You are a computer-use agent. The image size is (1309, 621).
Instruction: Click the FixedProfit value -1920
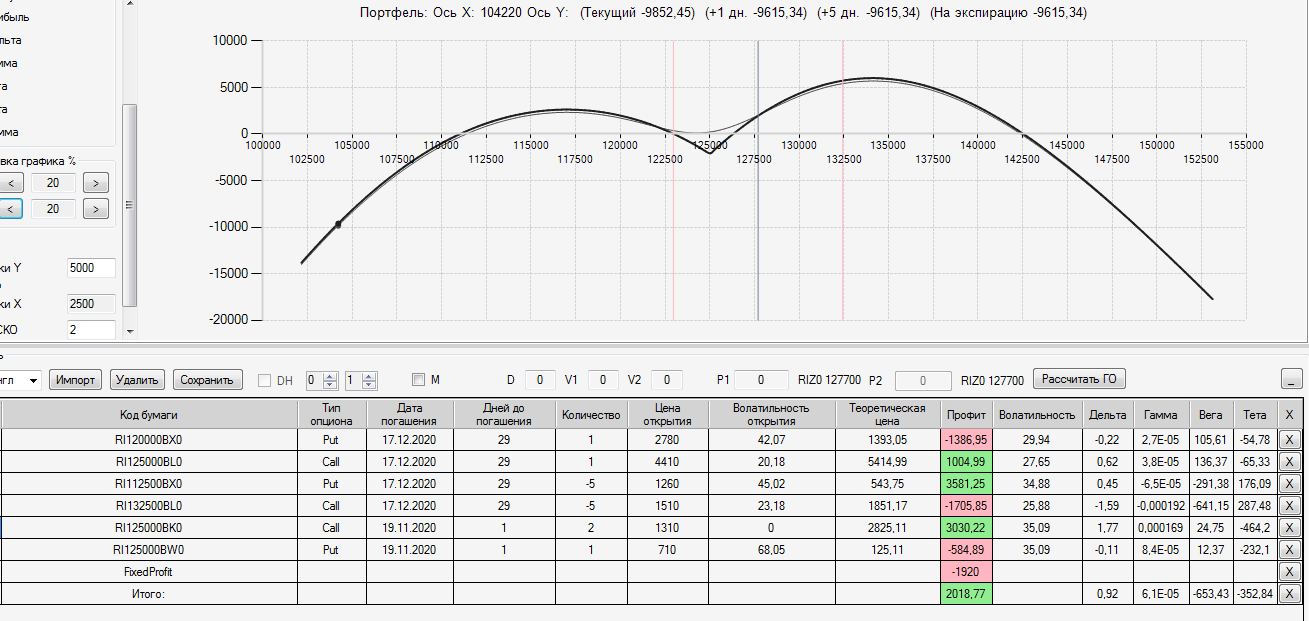pos(967,571)
